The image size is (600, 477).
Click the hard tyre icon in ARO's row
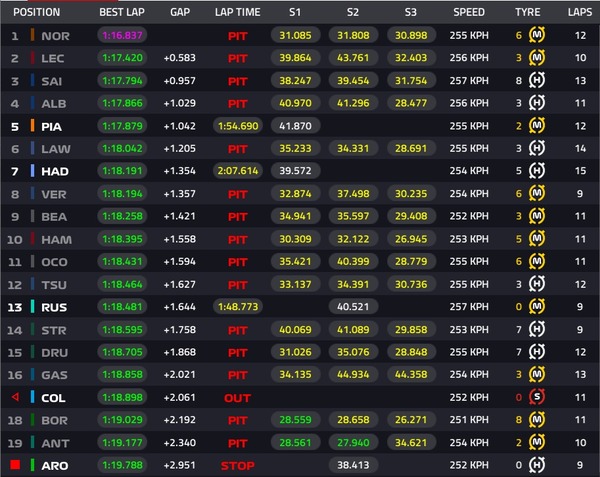535,465
